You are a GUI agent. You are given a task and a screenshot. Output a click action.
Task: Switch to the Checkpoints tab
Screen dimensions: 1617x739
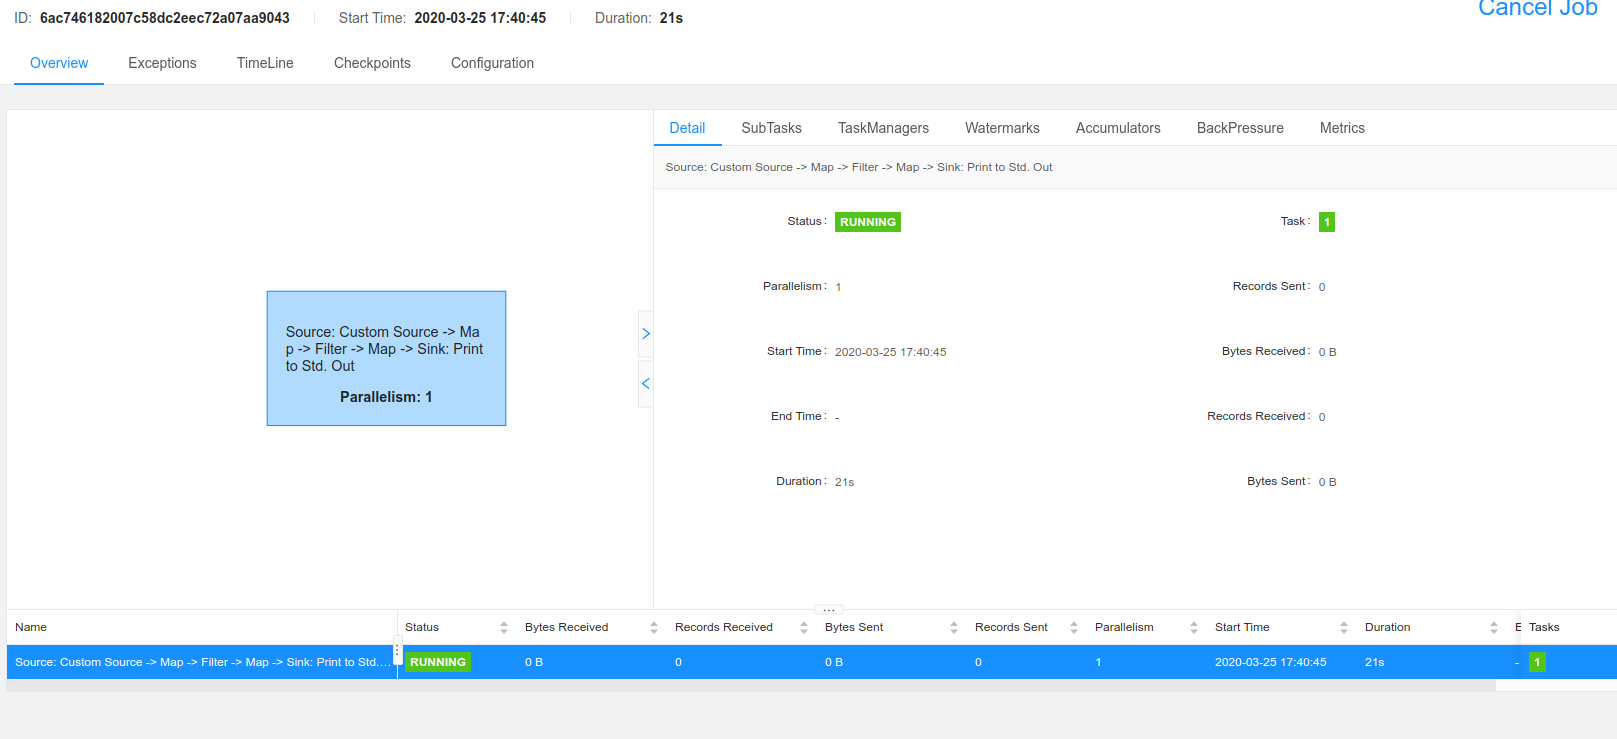point(372,63)
